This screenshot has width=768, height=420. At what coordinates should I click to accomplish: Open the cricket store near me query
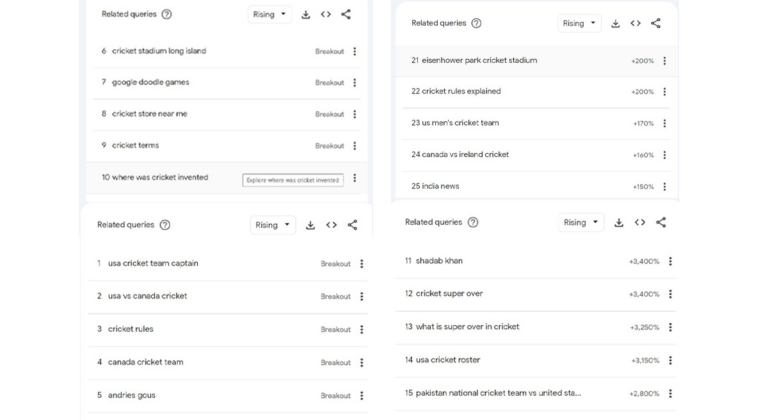click(150, 114)
